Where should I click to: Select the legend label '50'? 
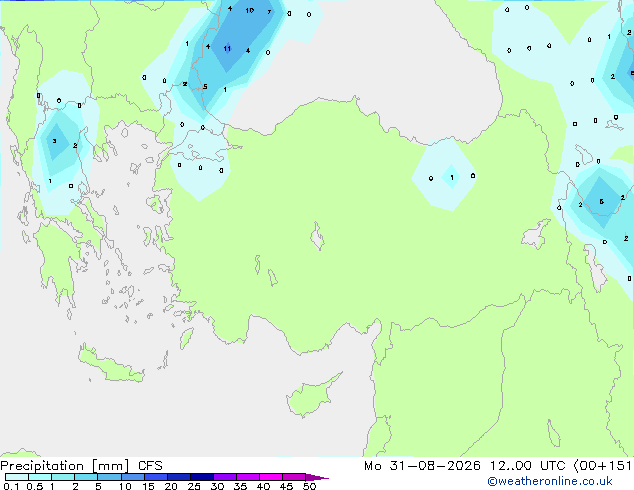(309, 486)
